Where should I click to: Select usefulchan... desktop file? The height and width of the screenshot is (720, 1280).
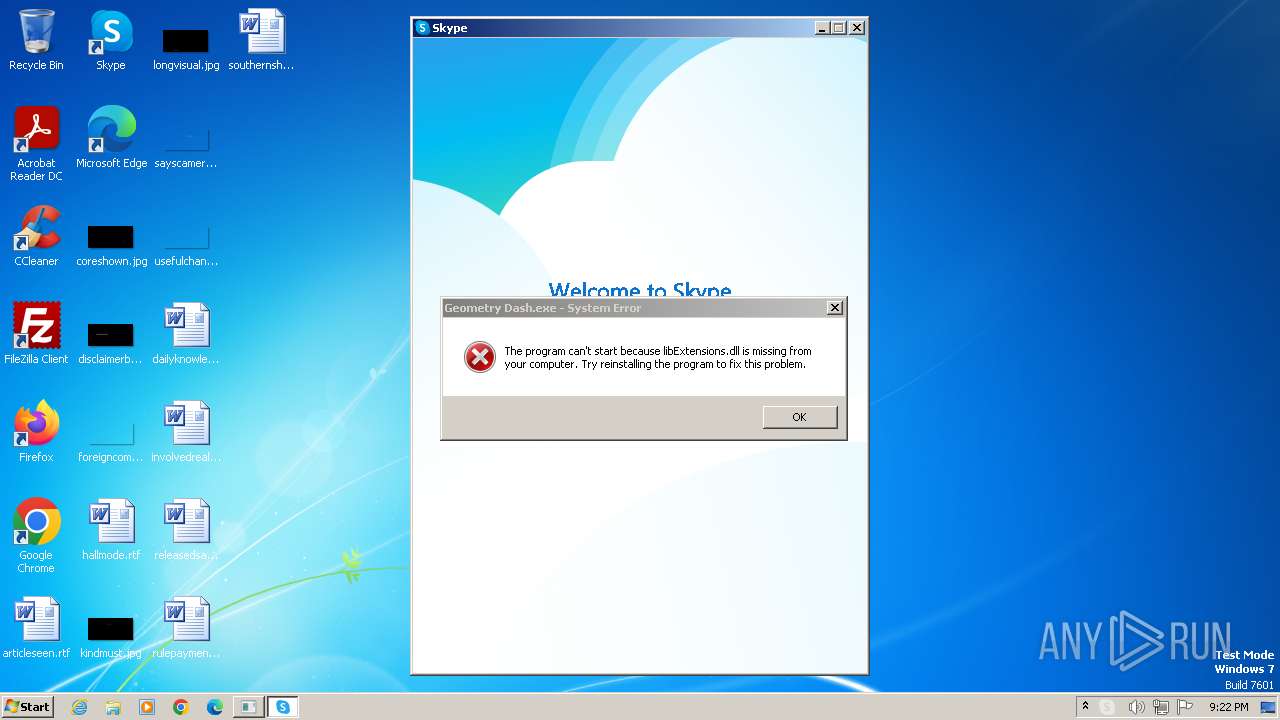coord(186,245)
